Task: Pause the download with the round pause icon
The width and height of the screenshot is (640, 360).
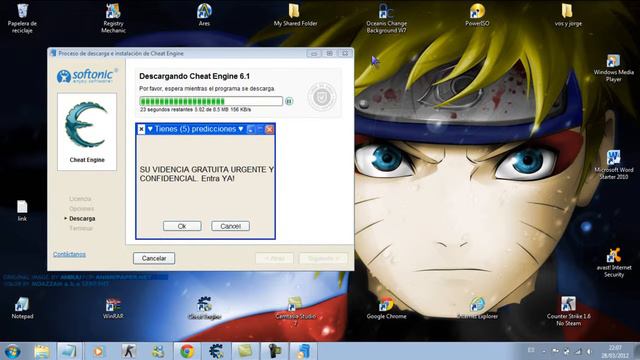Action: coord(289,101)
